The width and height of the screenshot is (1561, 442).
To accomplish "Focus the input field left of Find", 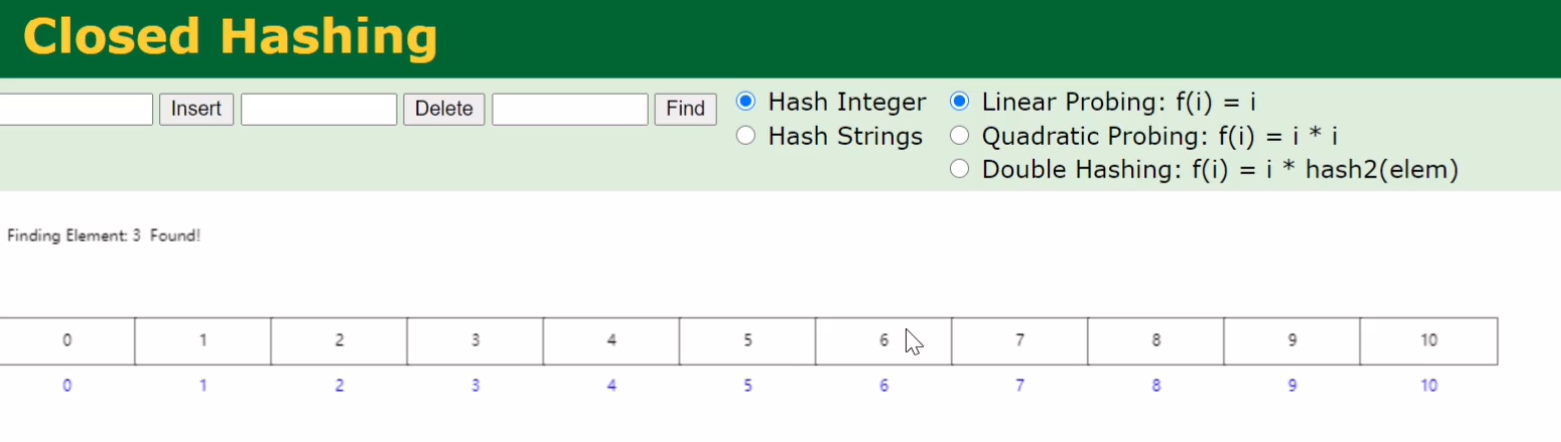I will [570, 109].
